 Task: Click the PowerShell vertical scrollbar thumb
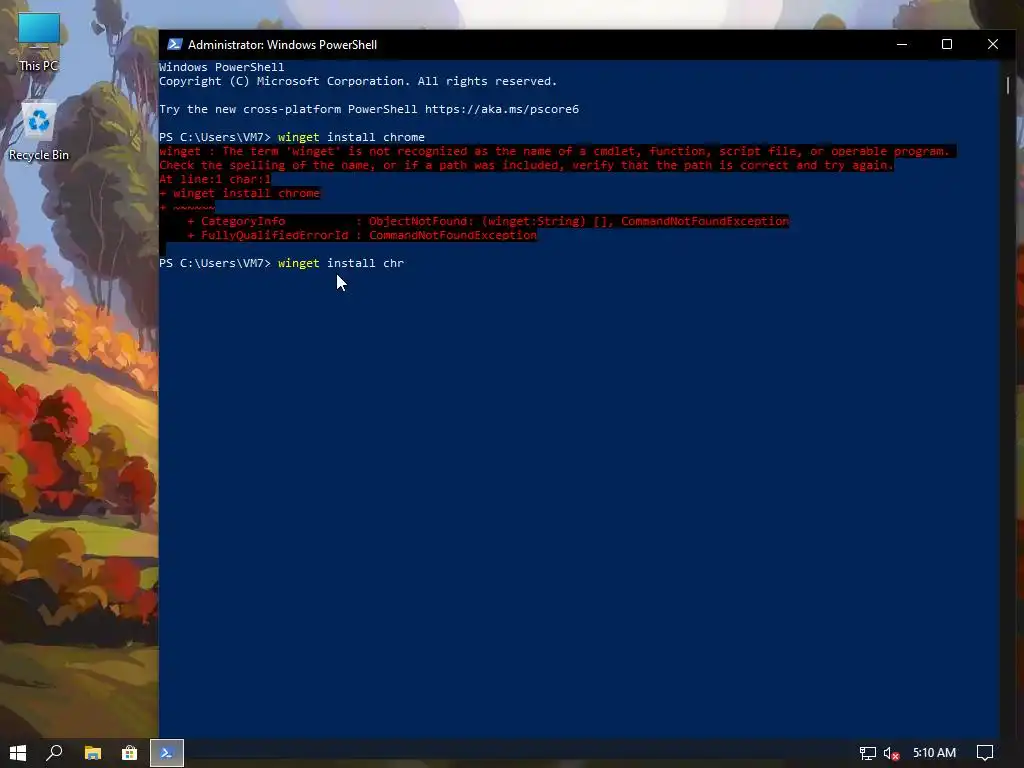[1008, 85]
